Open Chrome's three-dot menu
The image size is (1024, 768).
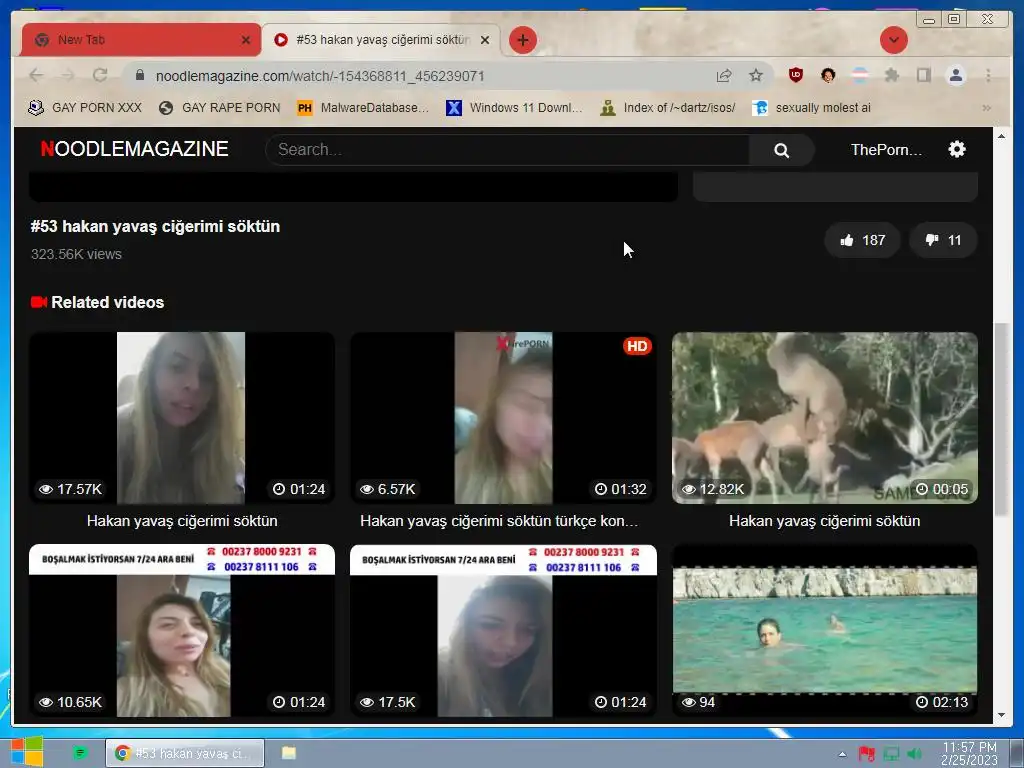[988, 75]
